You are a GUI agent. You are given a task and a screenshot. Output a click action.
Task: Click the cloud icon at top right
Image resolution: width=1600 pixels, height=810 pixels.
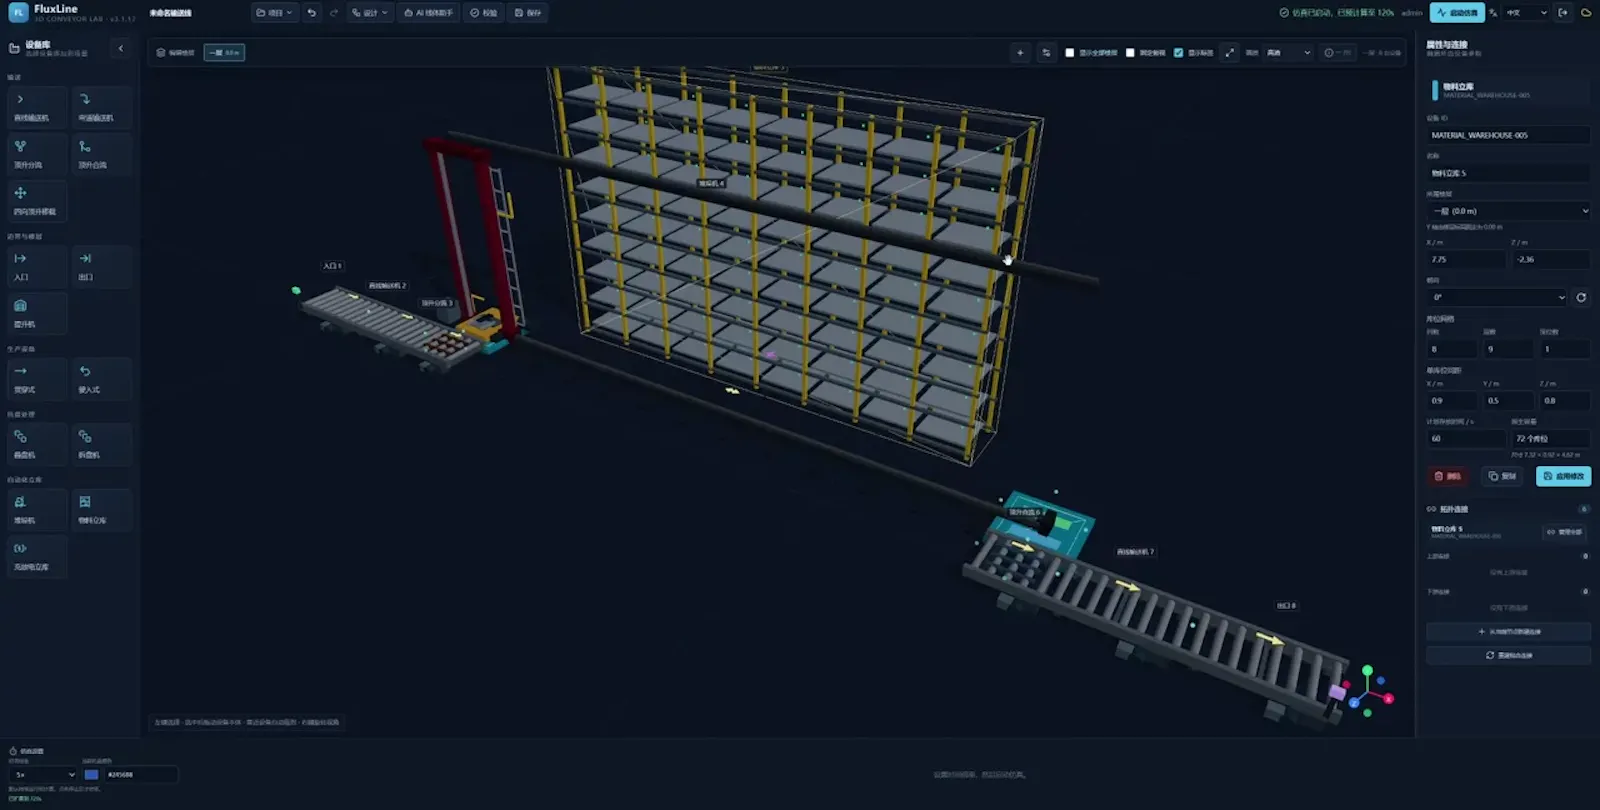[1585, 13]
